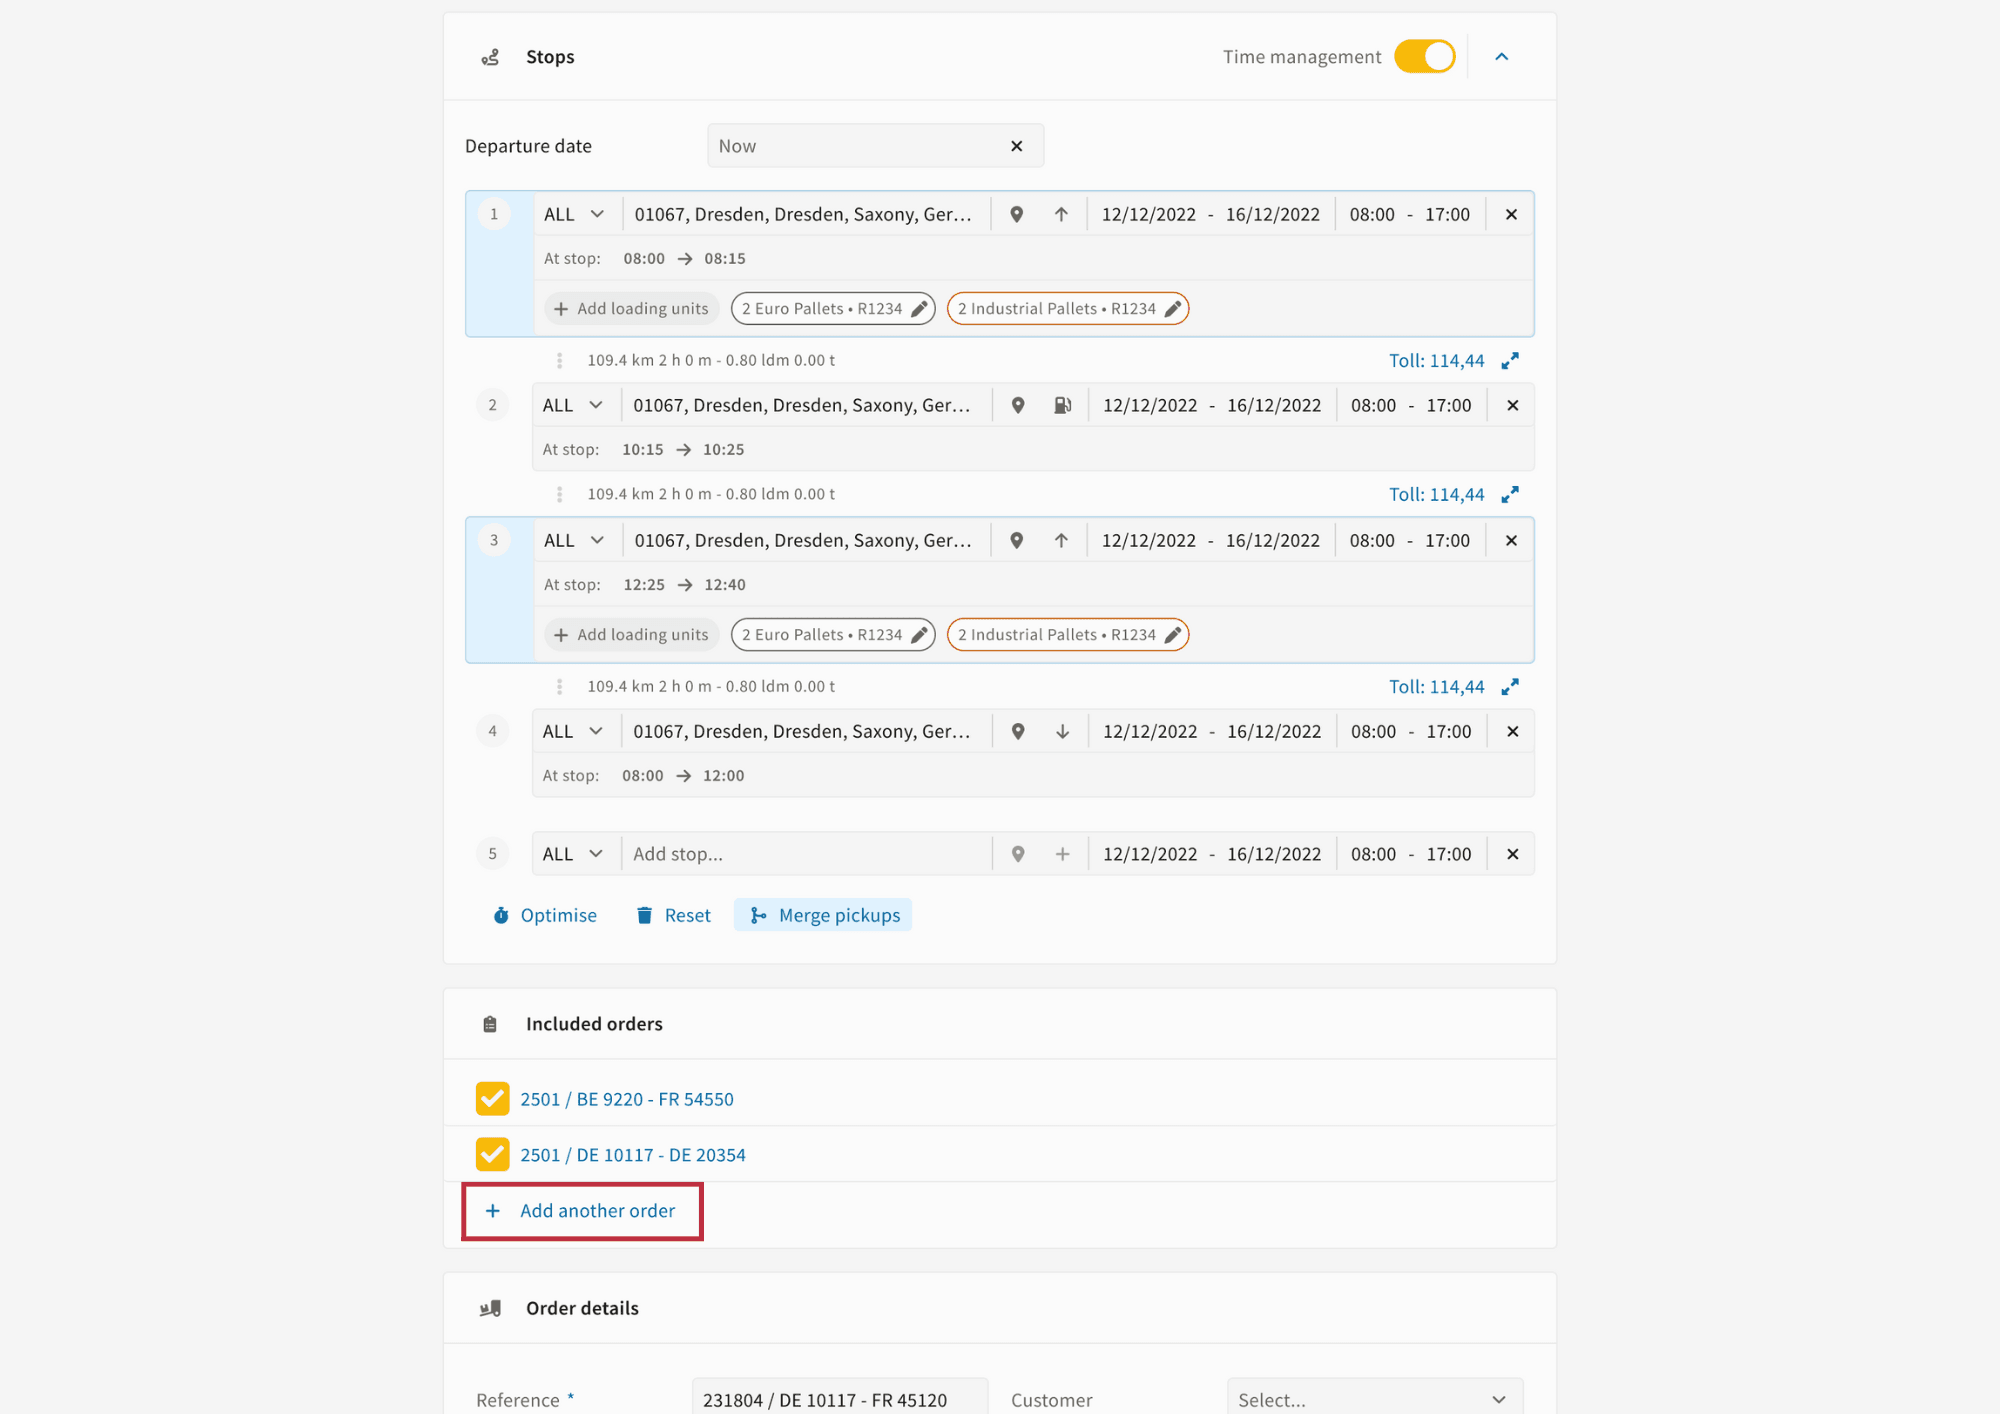Click the up arrow loading icon on stop 3

[x=1061, y=540]
